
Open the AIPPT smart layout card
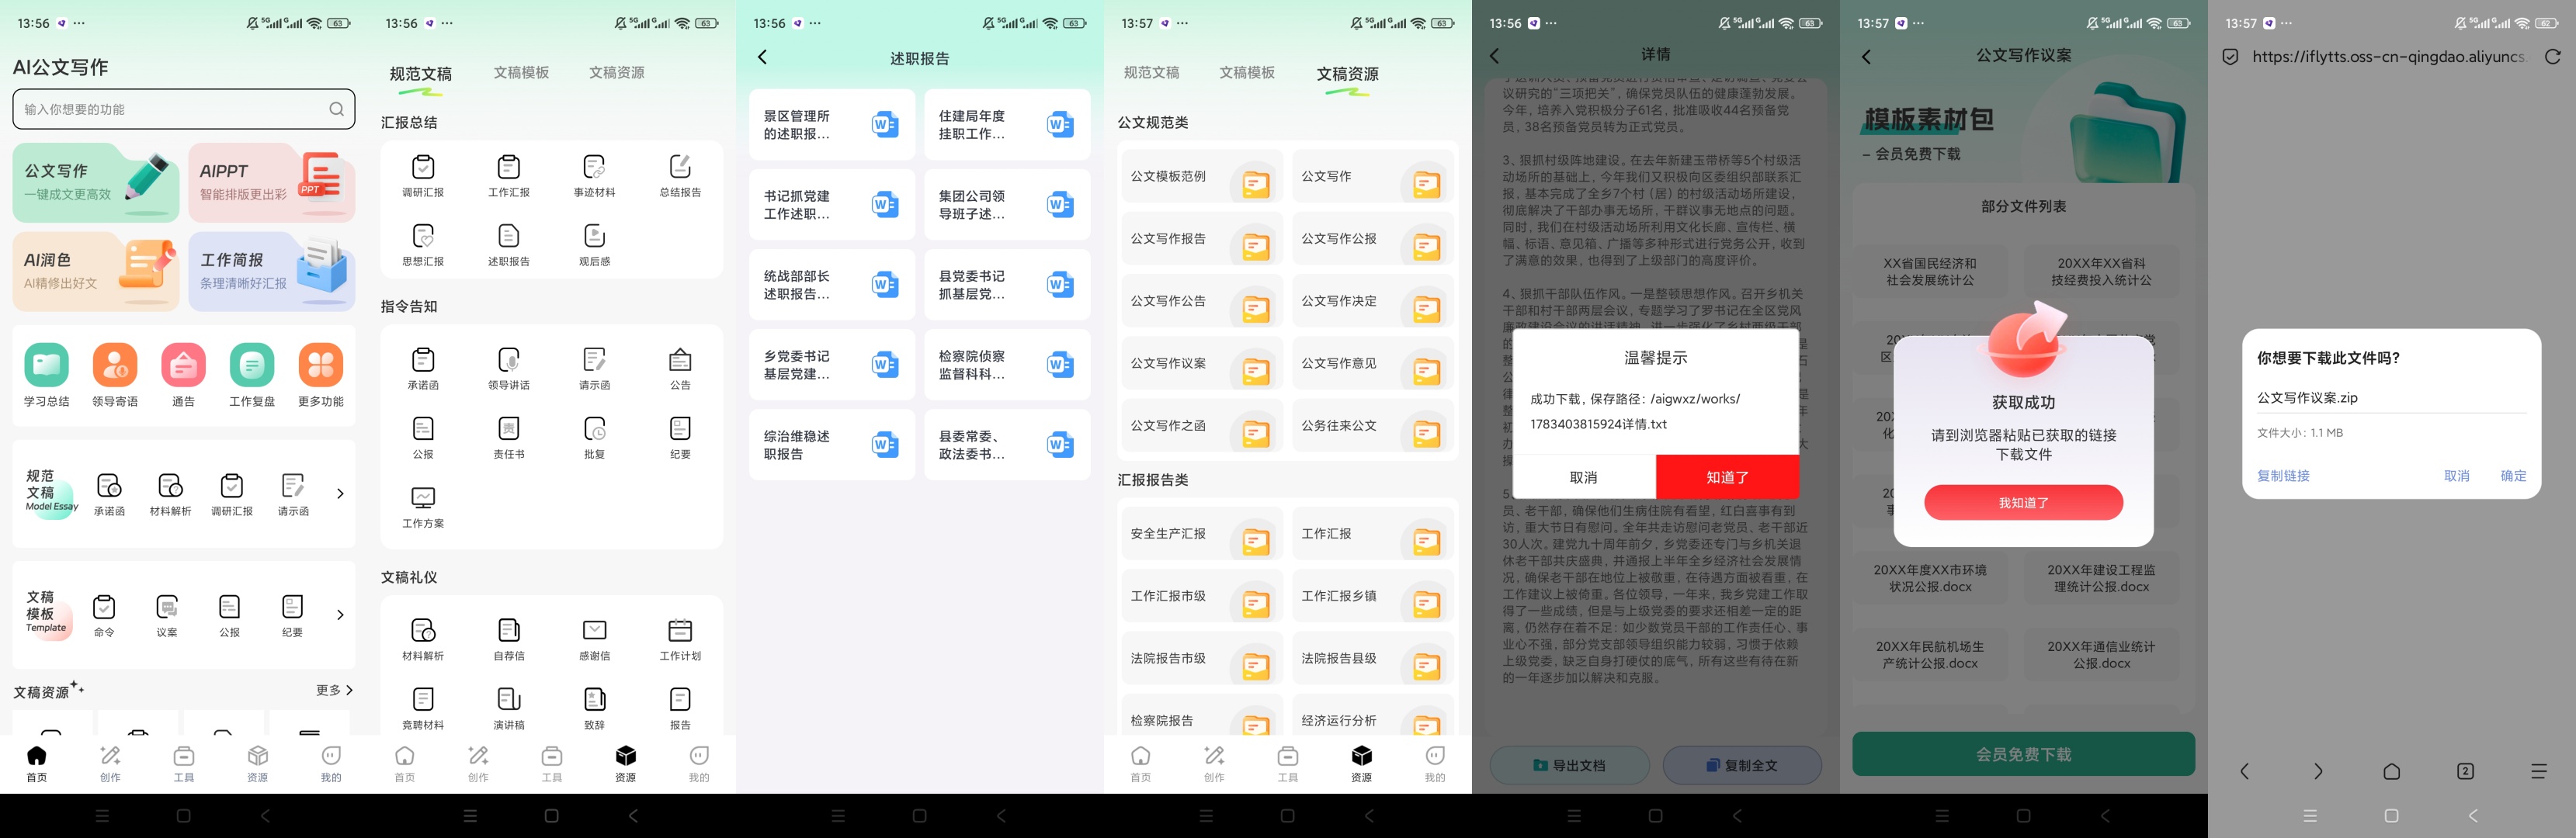[272, 182]
